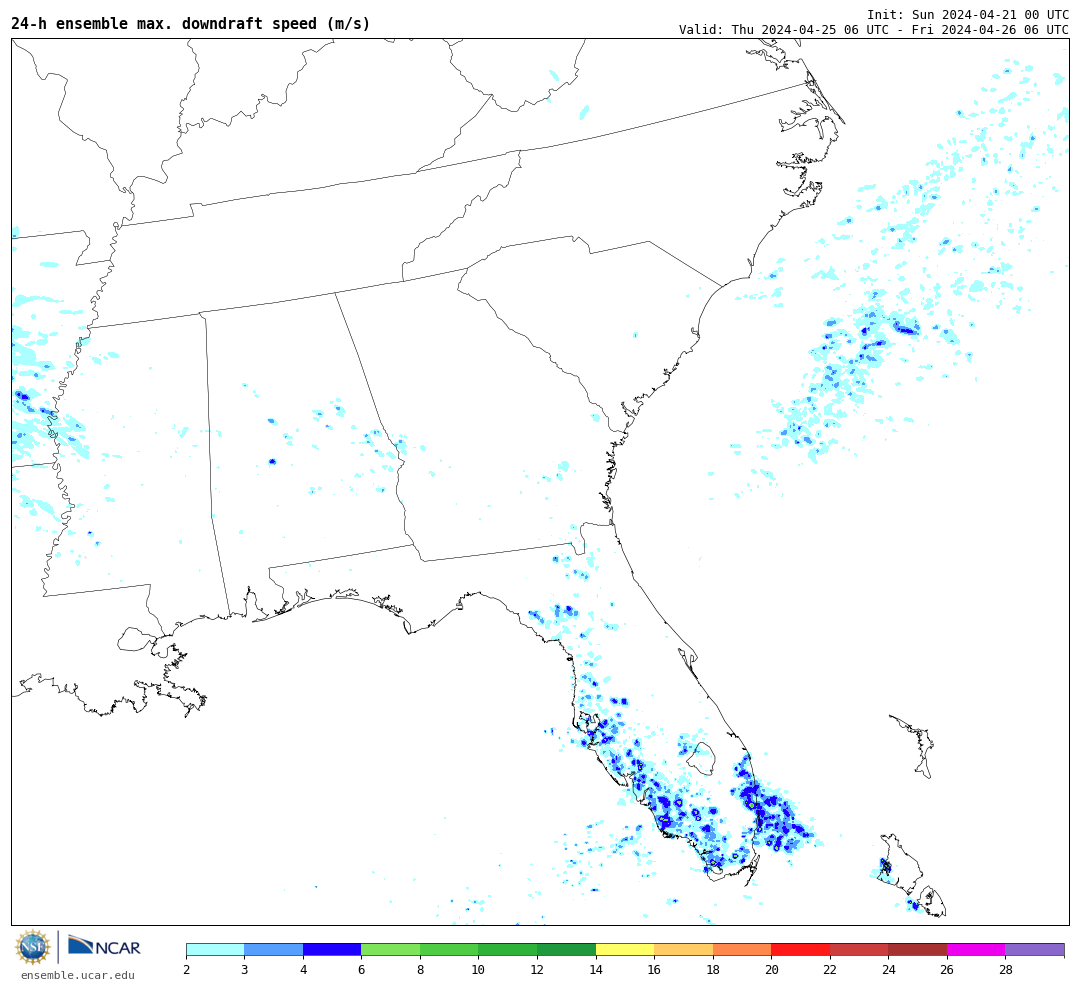This screenshot has width=1080, height=988.
Task: Click the colorbar tick label '14'
Action: pos(596,970)
